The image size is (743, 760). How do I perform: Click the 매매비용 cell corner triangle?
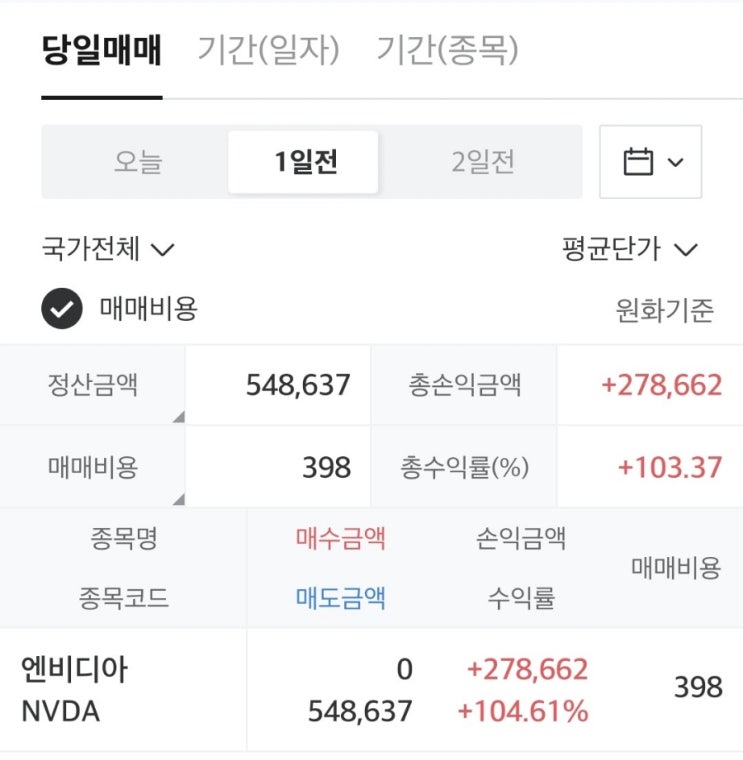point(178,498)
